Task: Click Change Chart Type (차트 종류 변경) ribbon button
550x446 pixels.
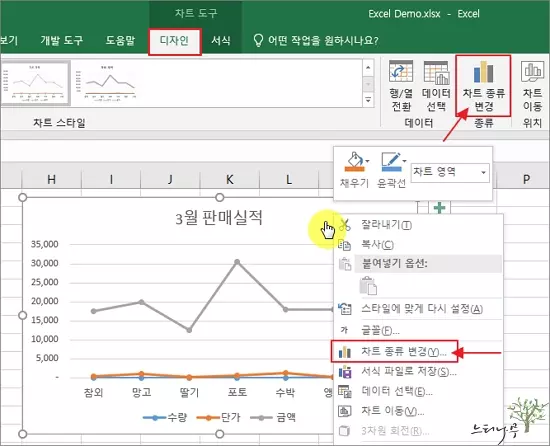Action: coord(483,86)
